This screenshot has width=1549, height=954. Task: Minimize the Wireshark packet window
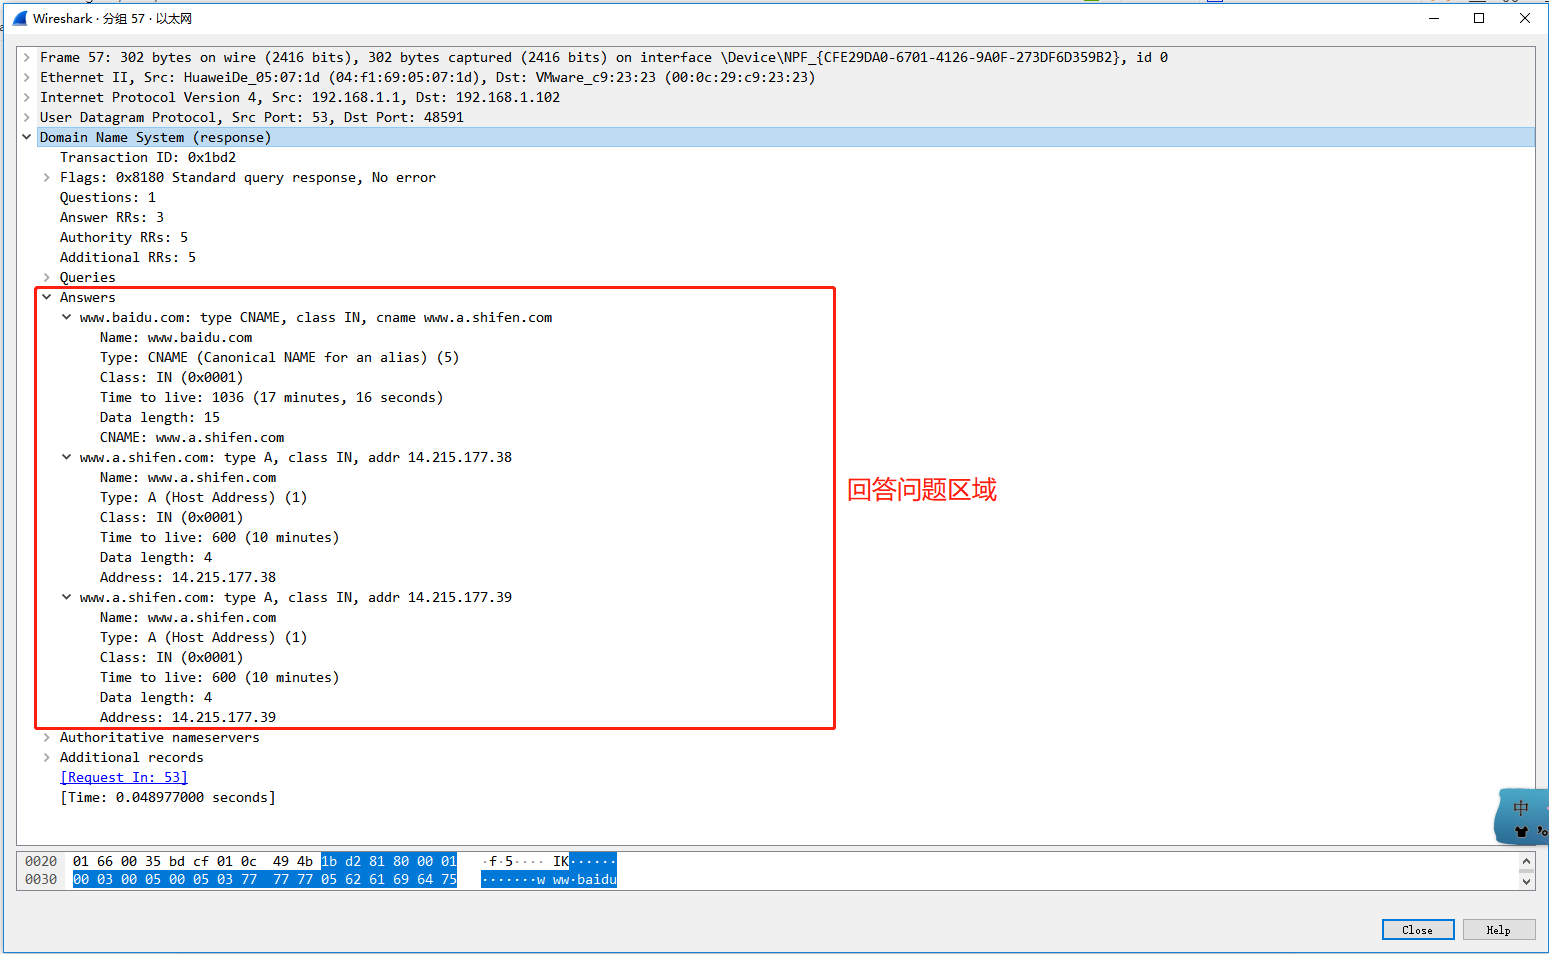[1433, 18]
